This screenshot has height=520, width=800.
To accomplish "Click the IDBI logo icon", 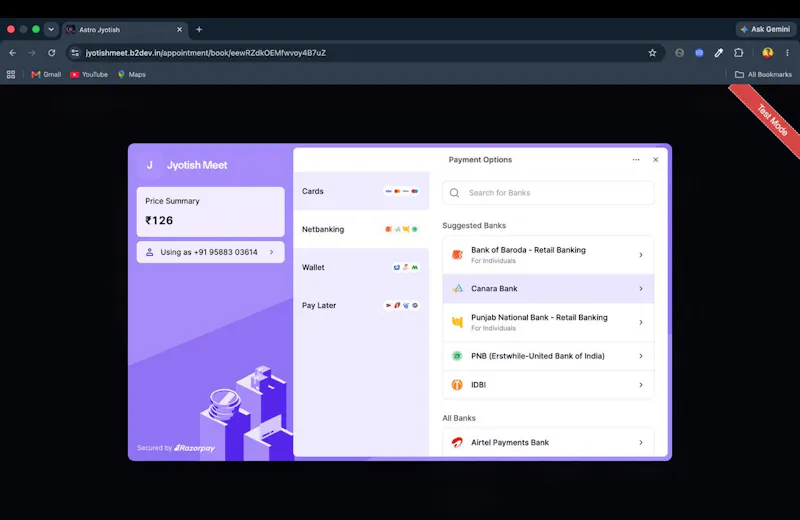I will click(x=457, y=385).
